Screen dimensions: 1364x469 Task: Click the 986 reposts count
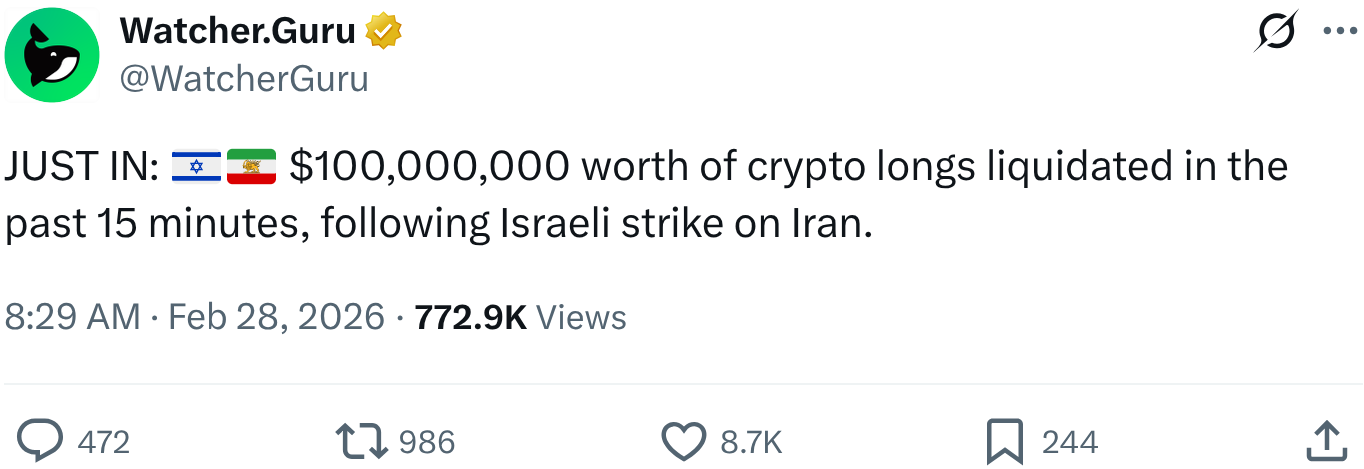tap(427, 442)
